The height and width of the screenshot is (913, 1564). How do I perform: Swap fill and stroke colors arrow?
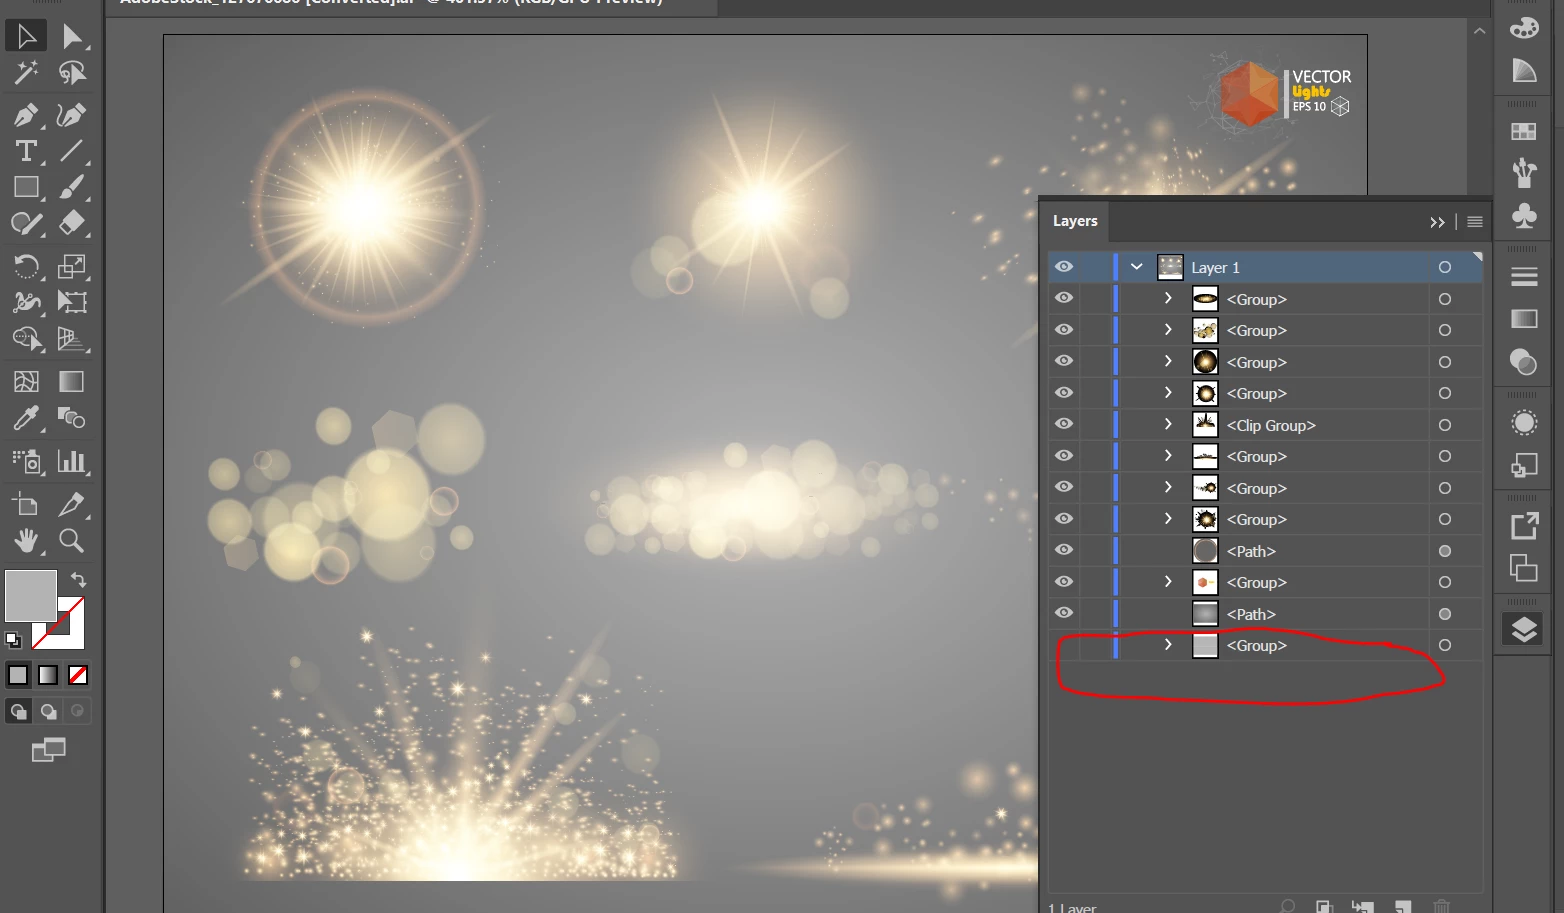click(78, 580)
